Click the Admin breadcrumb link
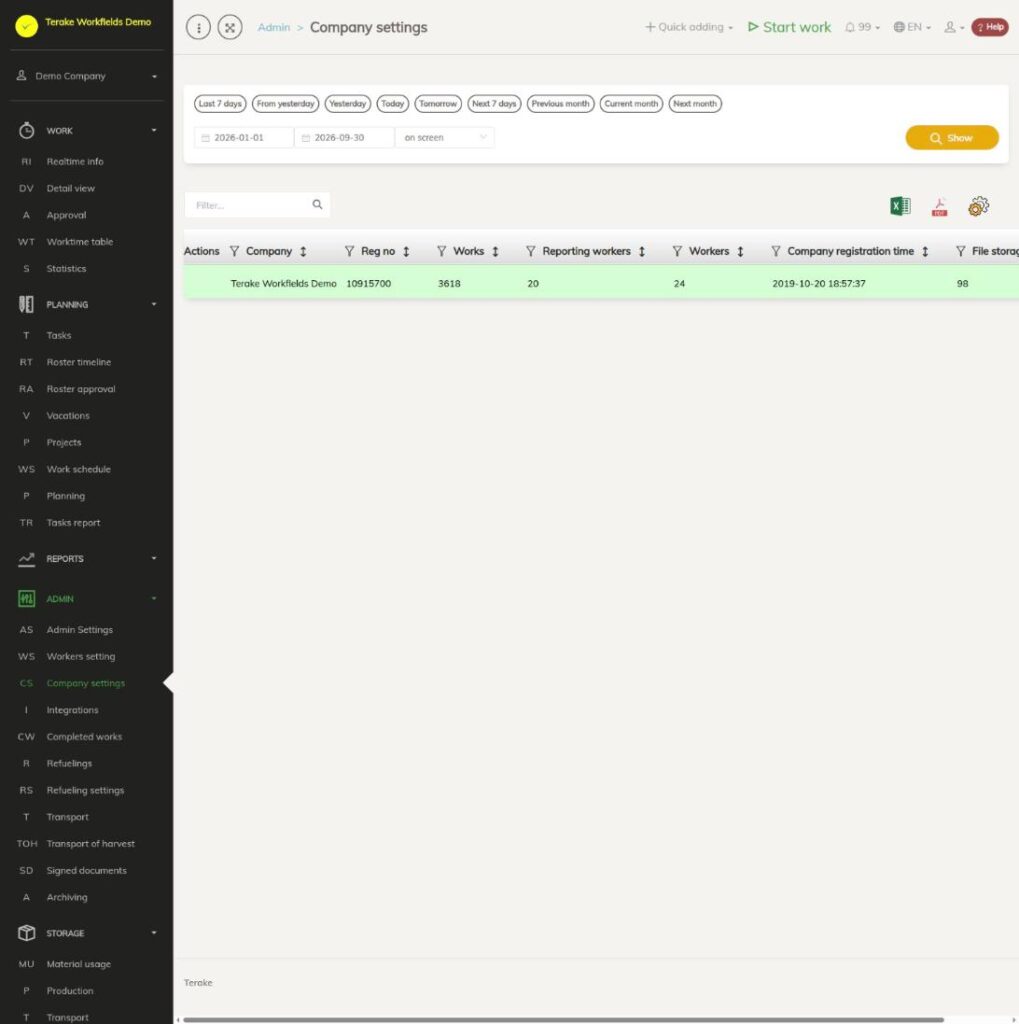 click(x=274, y=27)
